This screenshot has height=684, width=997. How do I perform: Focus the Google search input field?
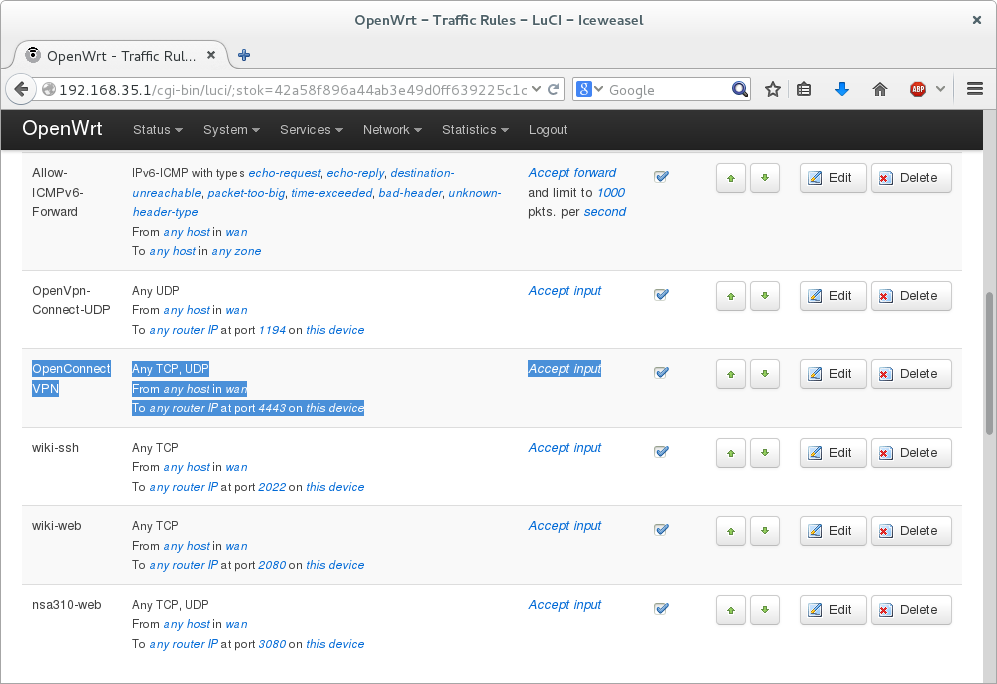coord(668,90)
